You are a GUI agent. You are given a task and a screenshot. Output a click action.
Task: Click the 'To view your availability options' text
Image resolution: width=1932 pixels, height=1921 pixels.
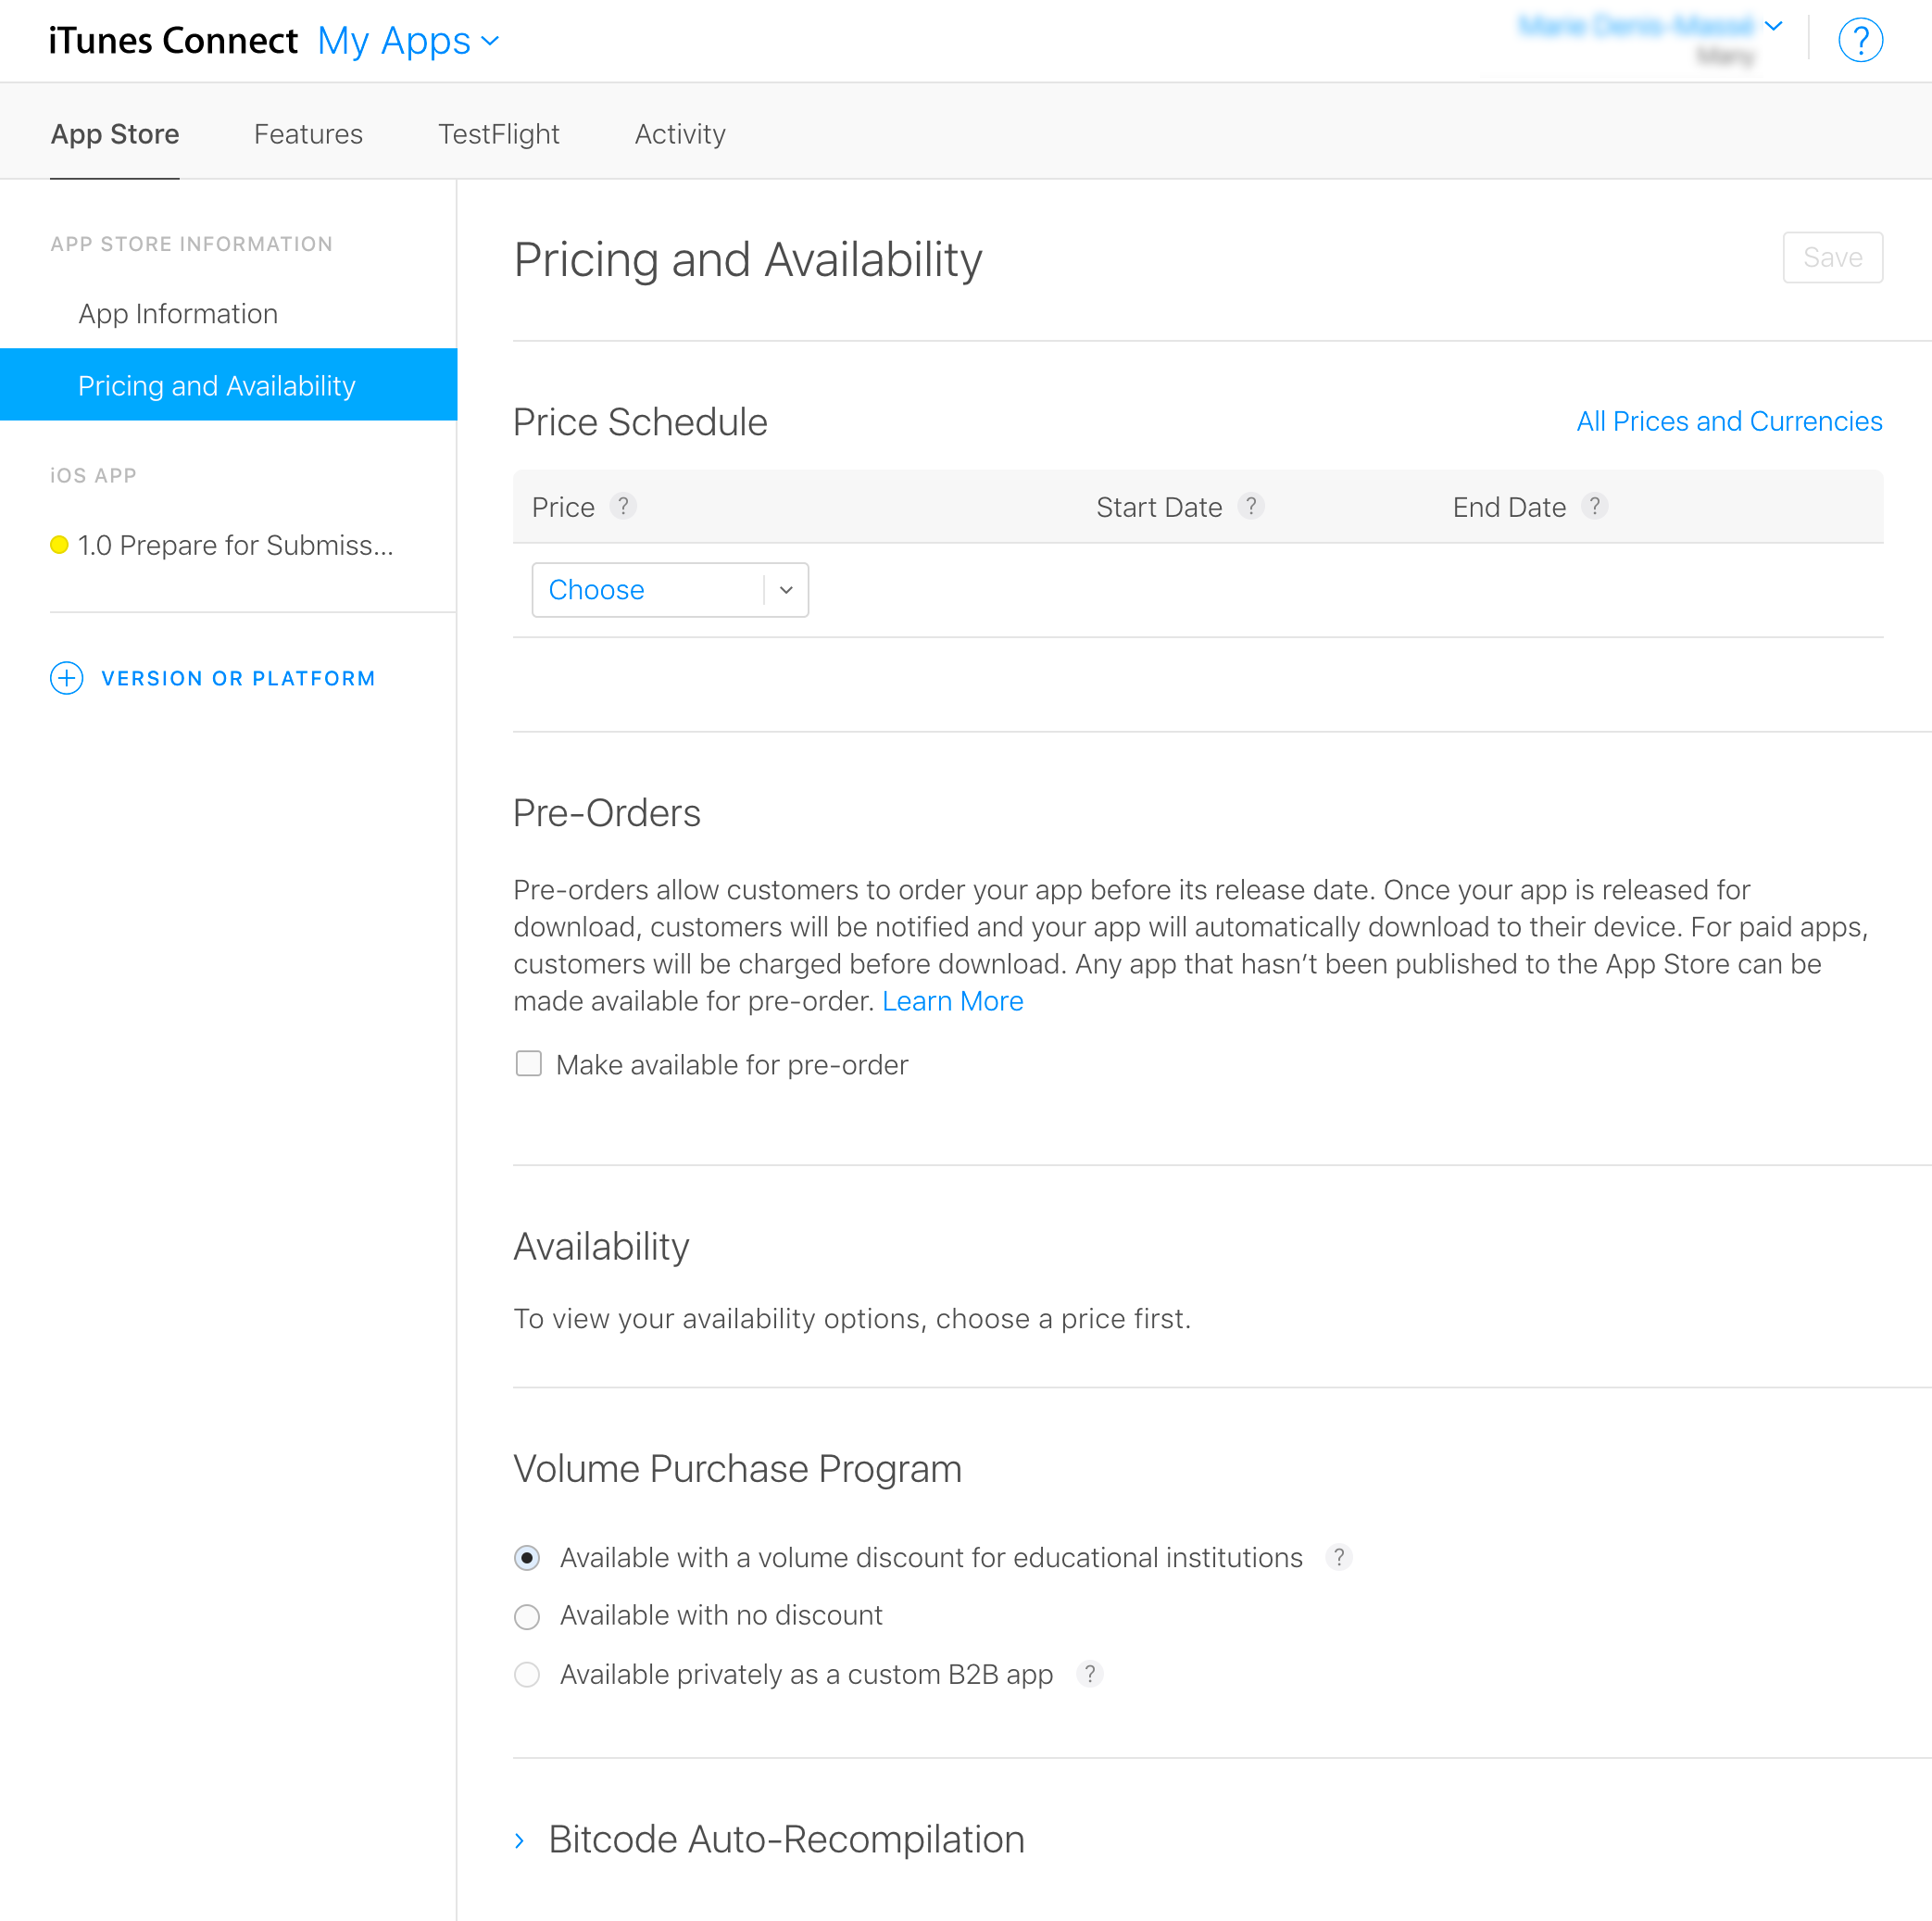[x=852, y=1319]
